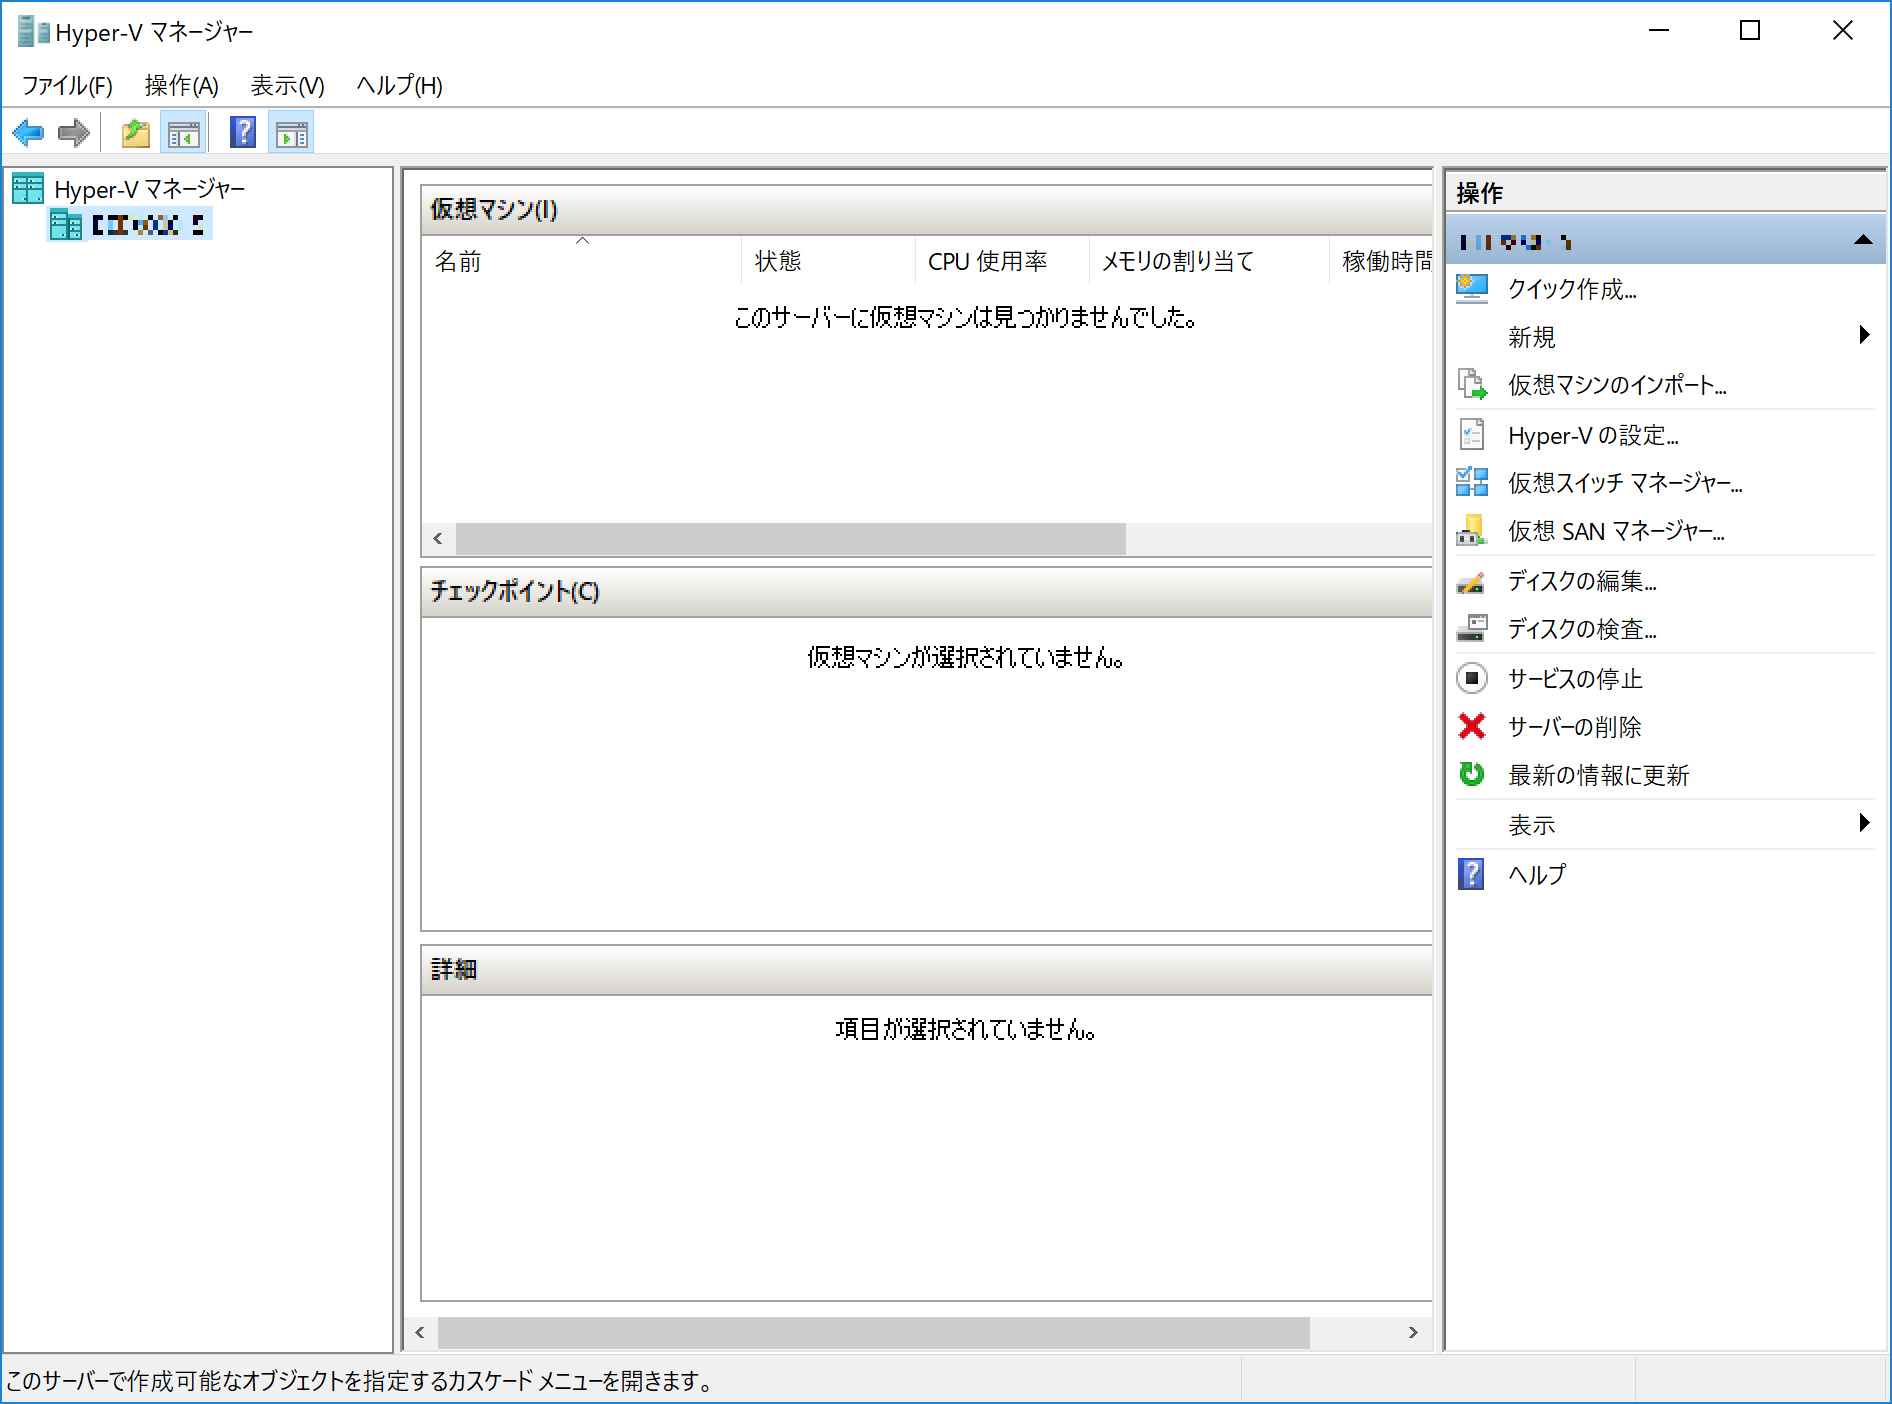Click the ヘルプ question mark icon in actions
This screenshot has width=1892, height=1404.
pyautogui.click(x=1472, y=874)
